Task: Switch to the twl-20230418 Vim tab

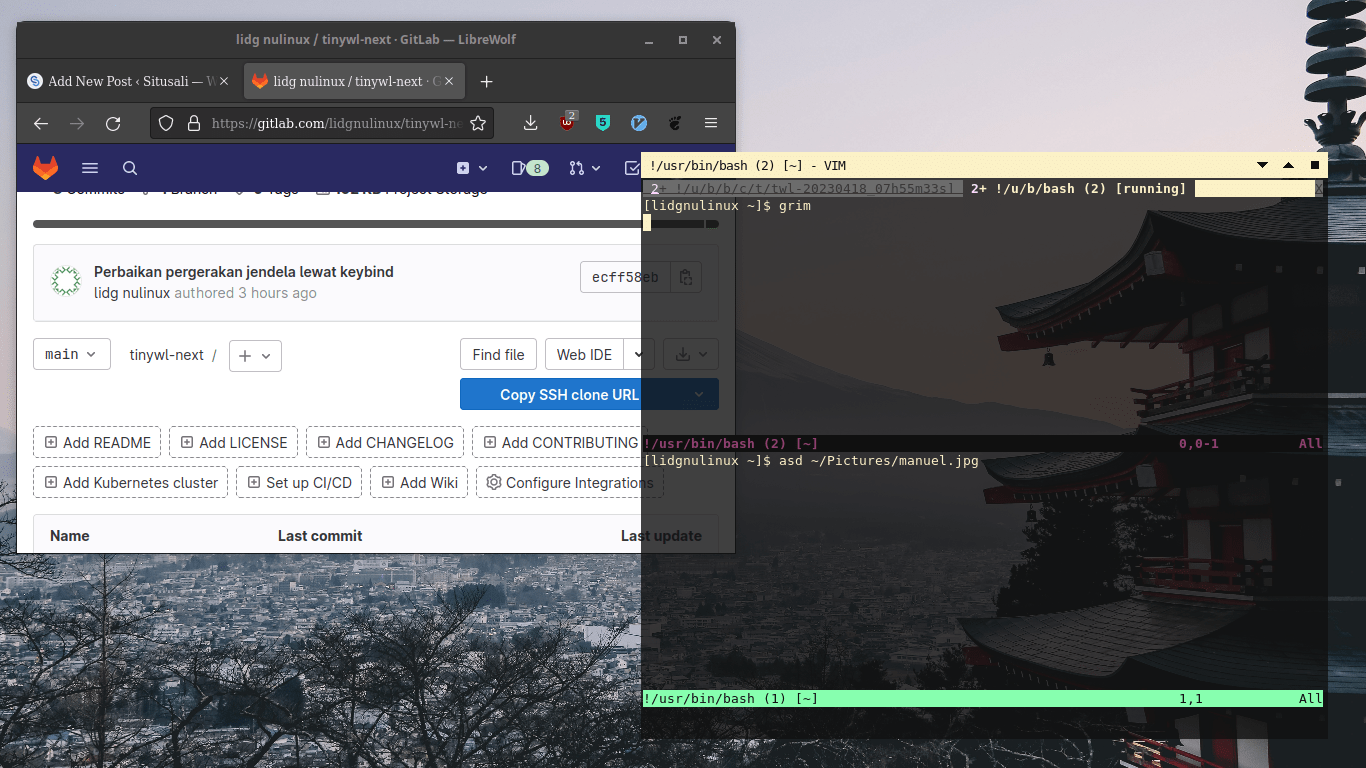Action: pyautogui.click(x=803, y=188)
